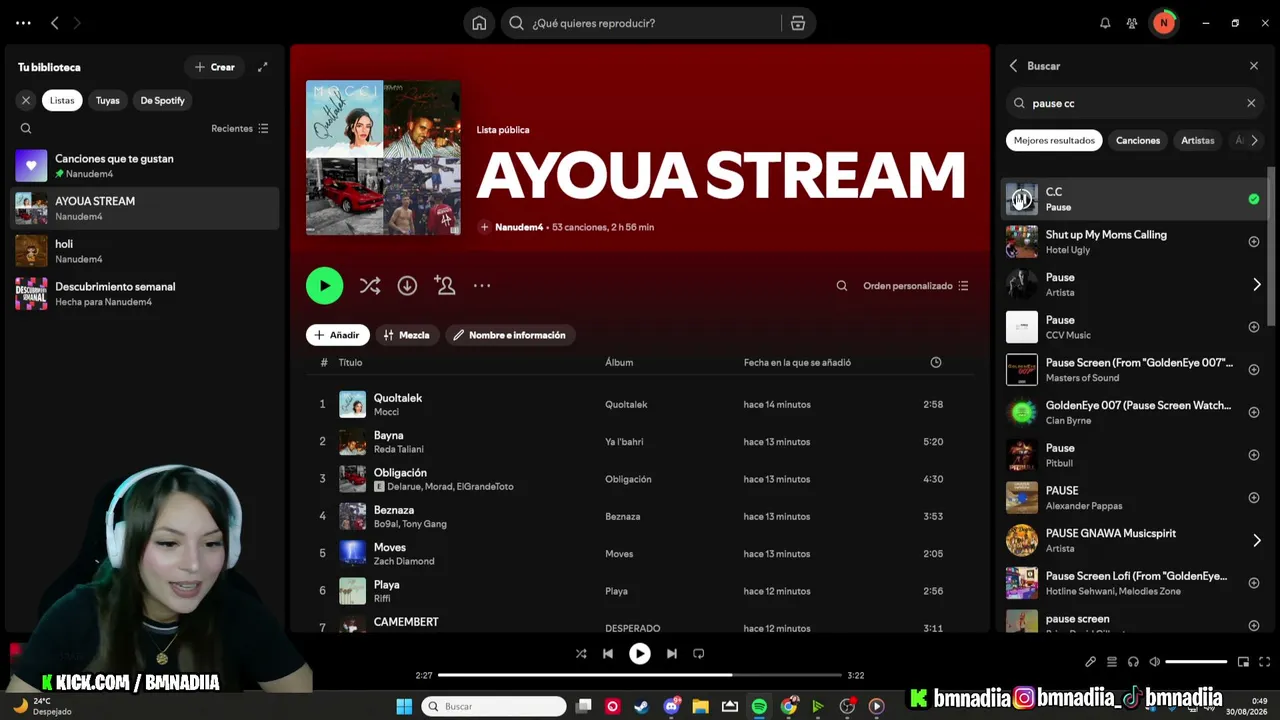Open the three-dot app menu at top left
This screenshot has height=720, width=1280.
click(x=23, y=23)
